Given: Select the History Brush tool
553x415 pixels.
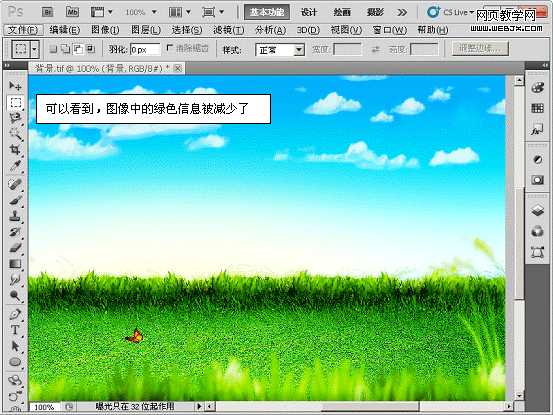Looking at the screenshot, I should pyautogui.click(x=15, y=232).
